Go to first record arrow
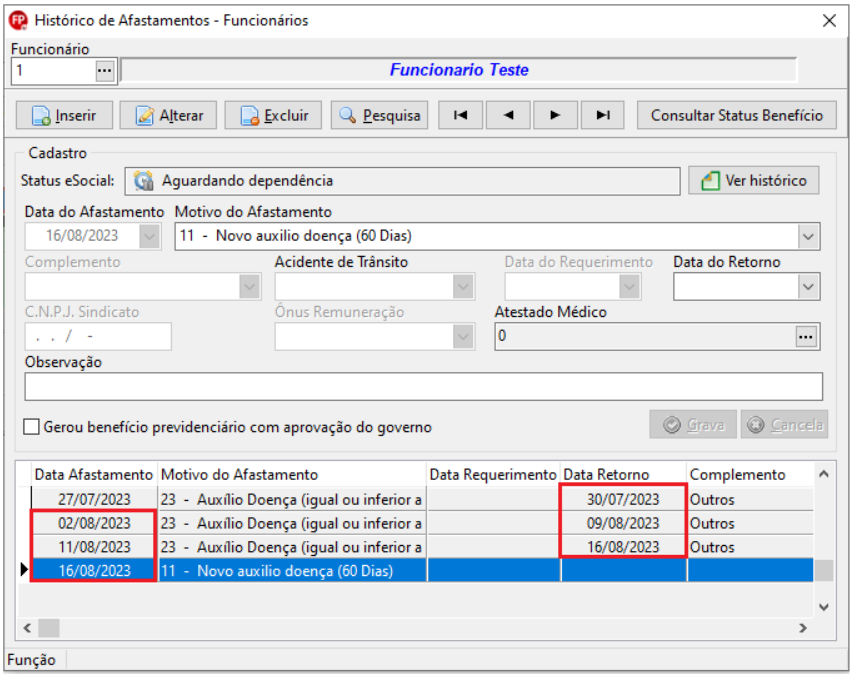This screenshot has height=677, width=851. [460, 115]
